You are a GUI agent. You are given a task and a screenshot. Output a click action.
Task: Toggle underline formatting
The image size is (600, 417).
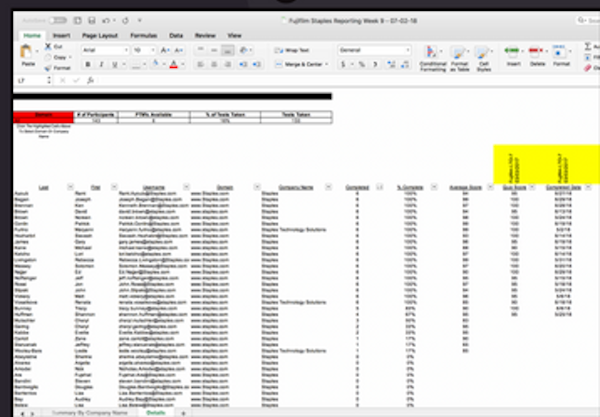coord(114,64)
